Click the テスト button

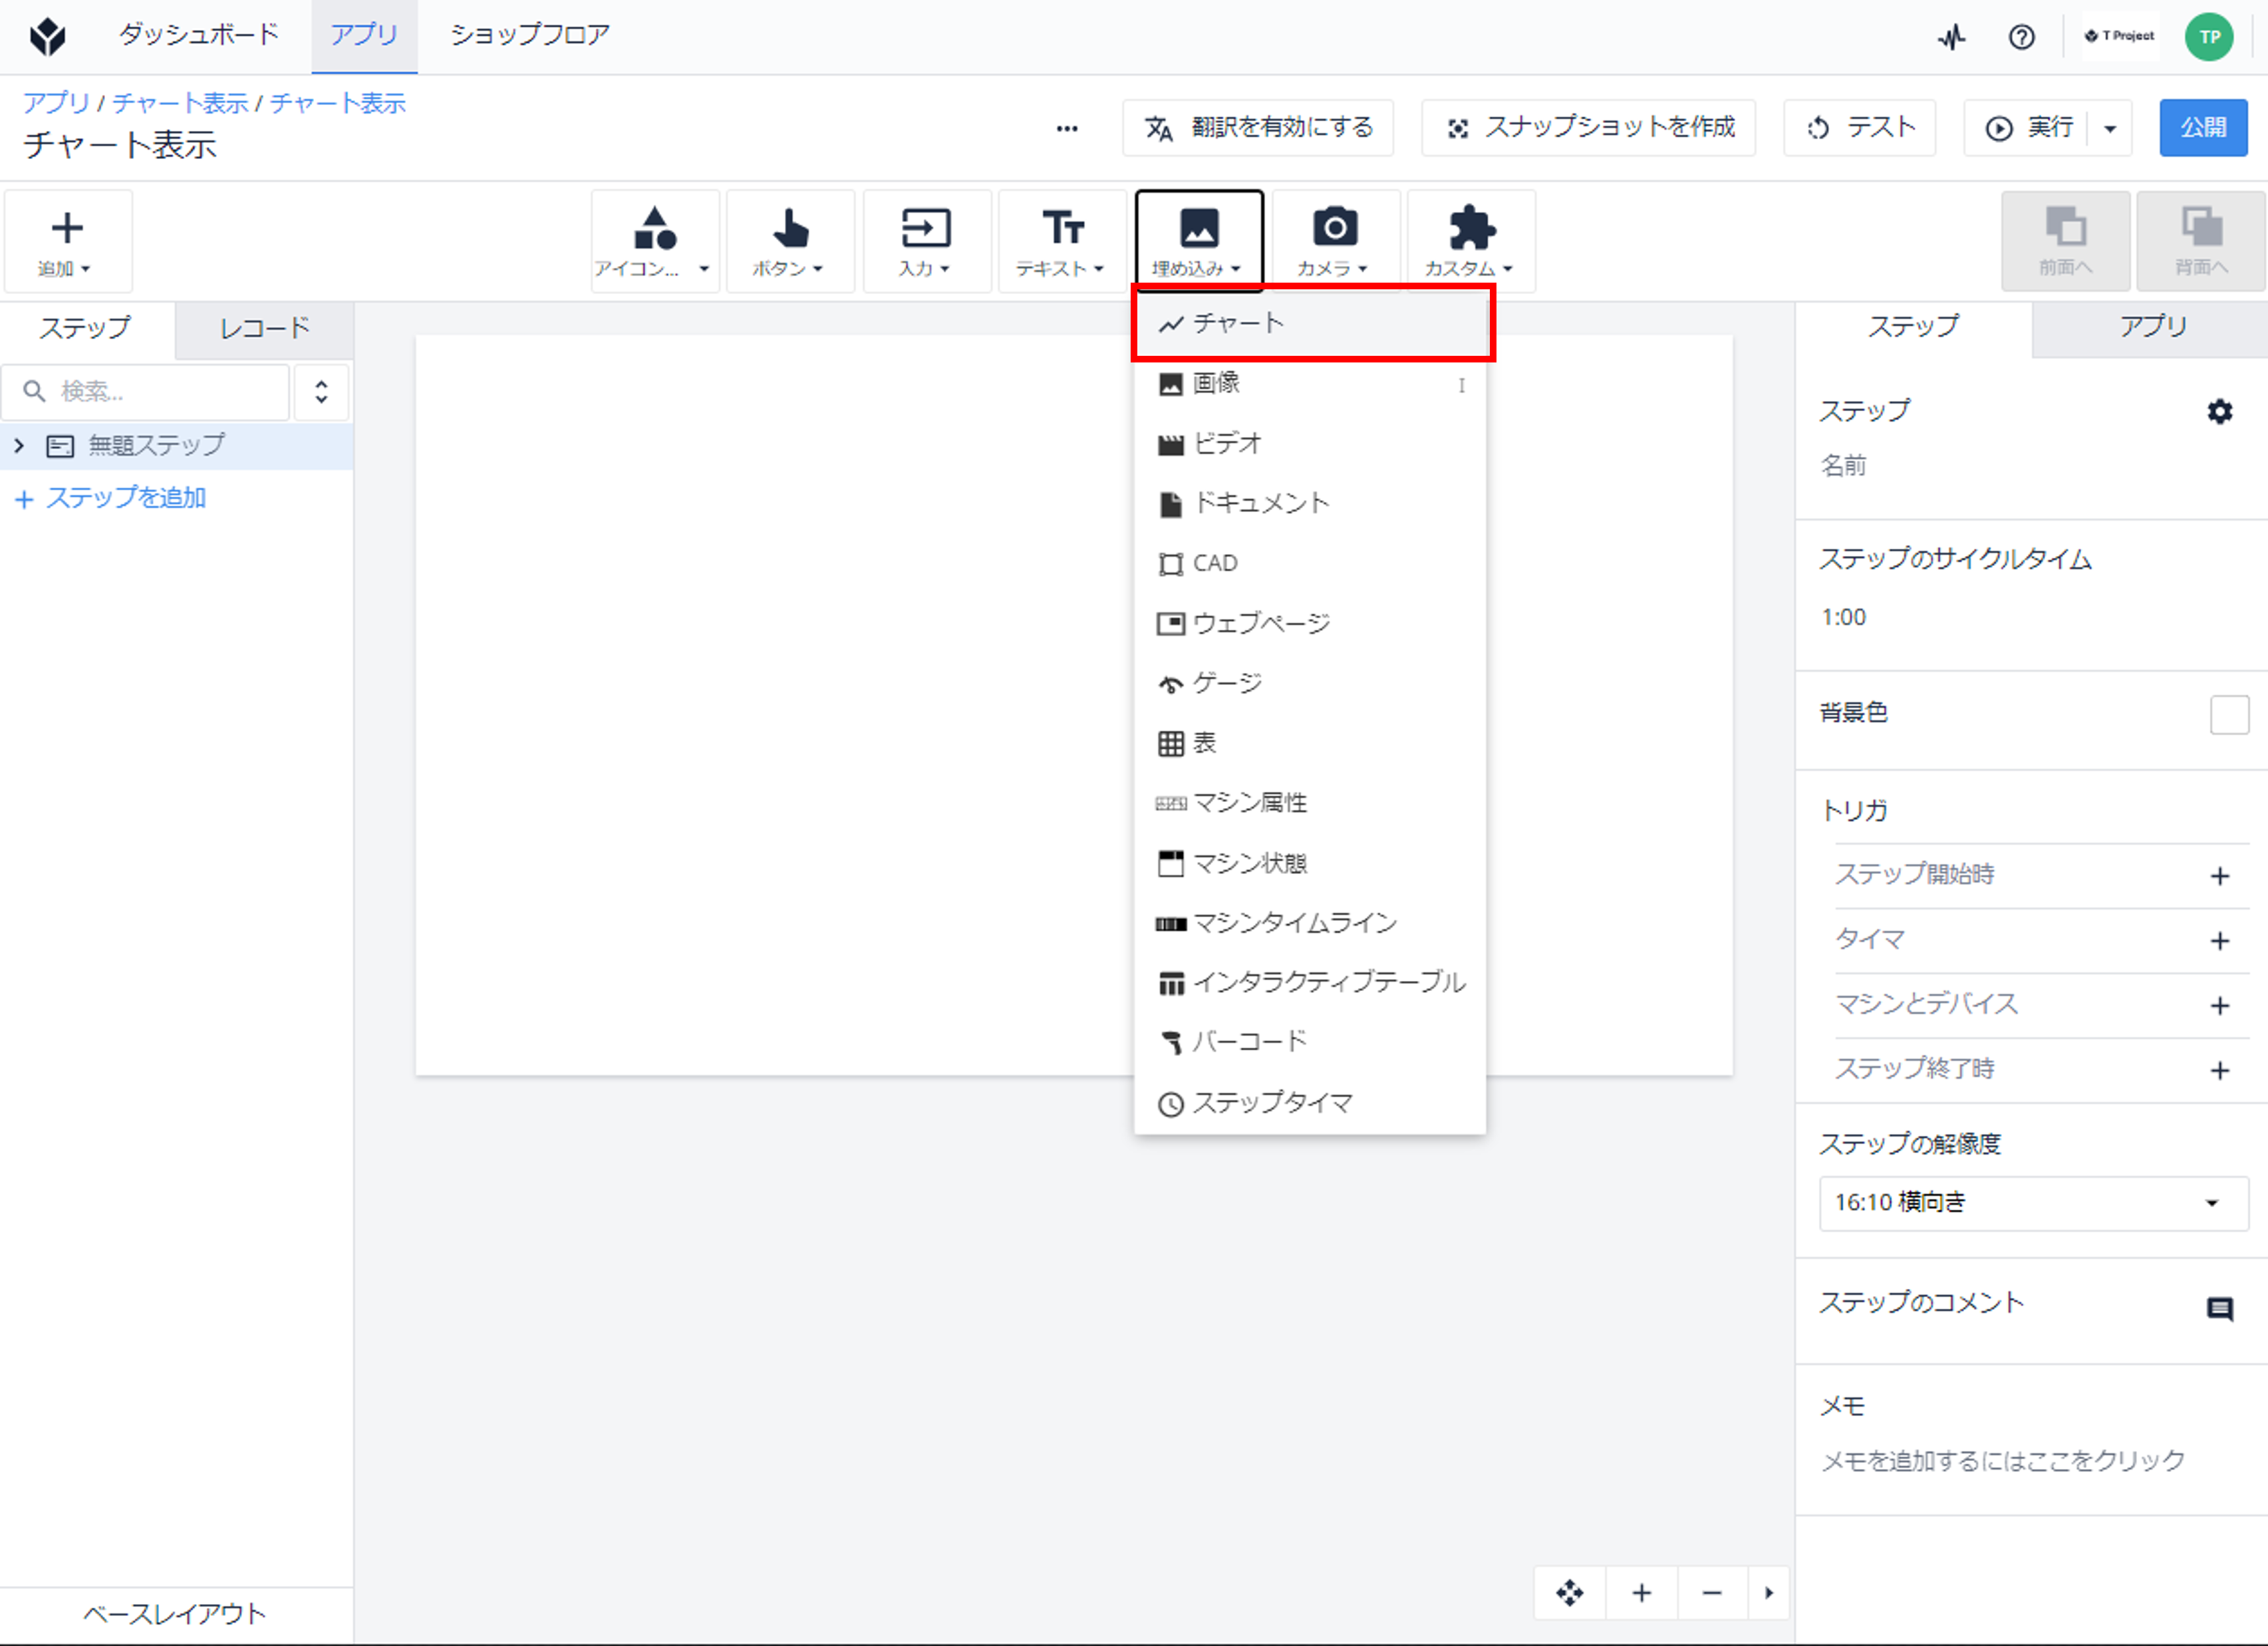click(1860, 128)
